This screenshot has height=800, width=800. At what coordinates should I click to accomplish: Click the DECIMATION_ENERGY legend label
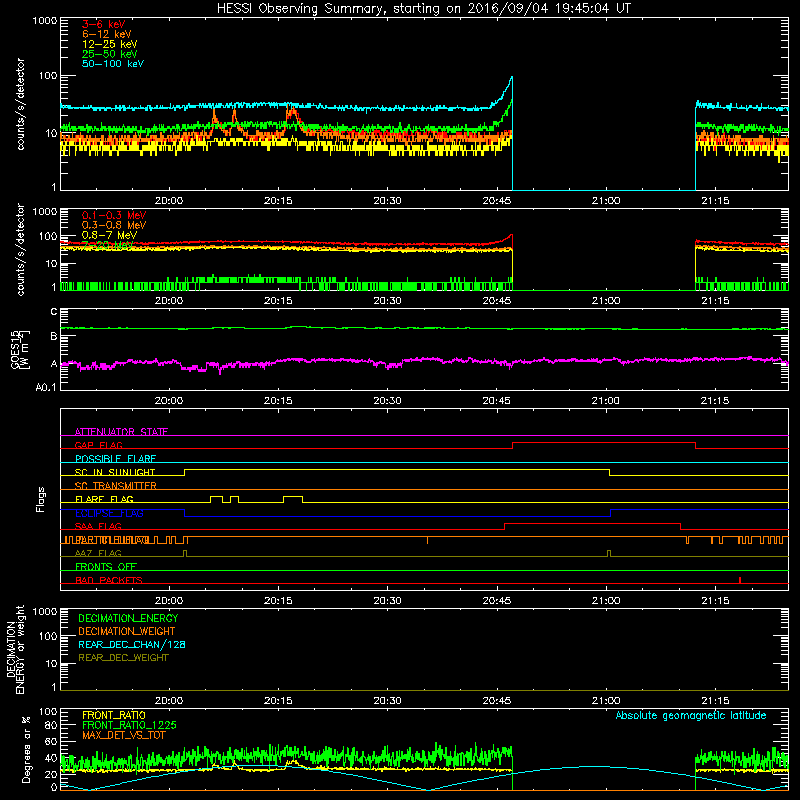[128, 618]
